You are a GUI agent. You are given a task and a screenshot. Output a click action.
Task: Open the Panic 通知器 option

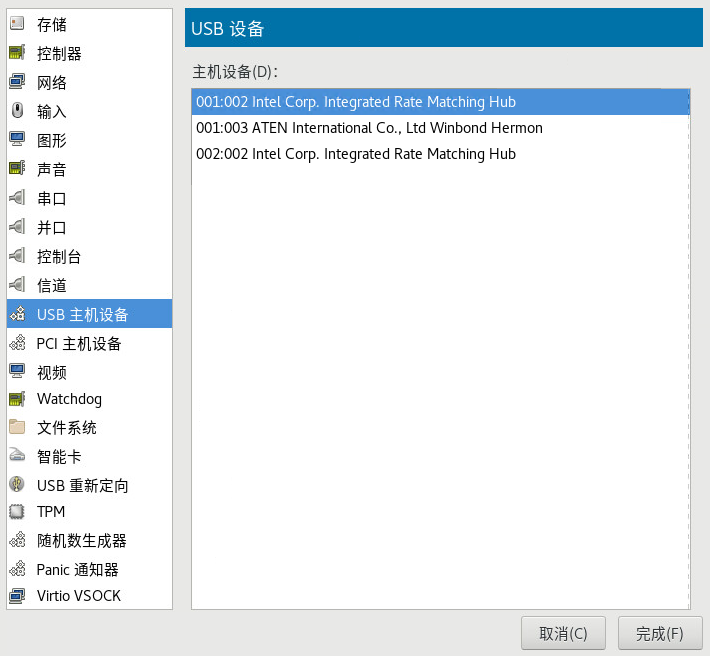[90, 570]
